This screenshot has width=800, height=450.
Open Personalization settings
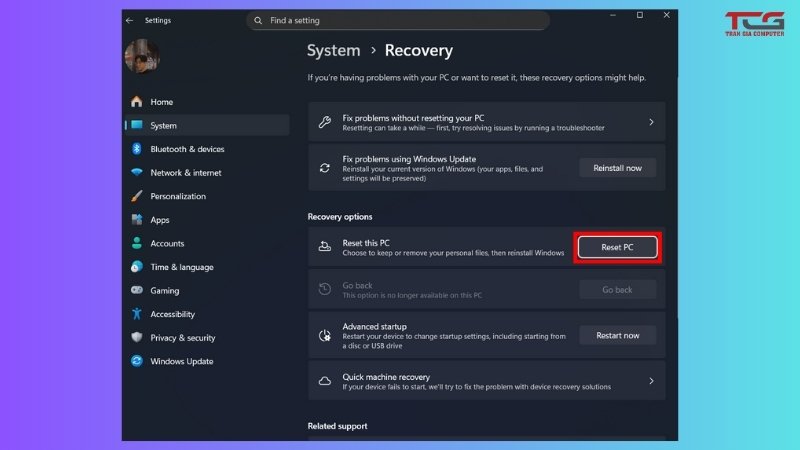(x=178, y=196)
